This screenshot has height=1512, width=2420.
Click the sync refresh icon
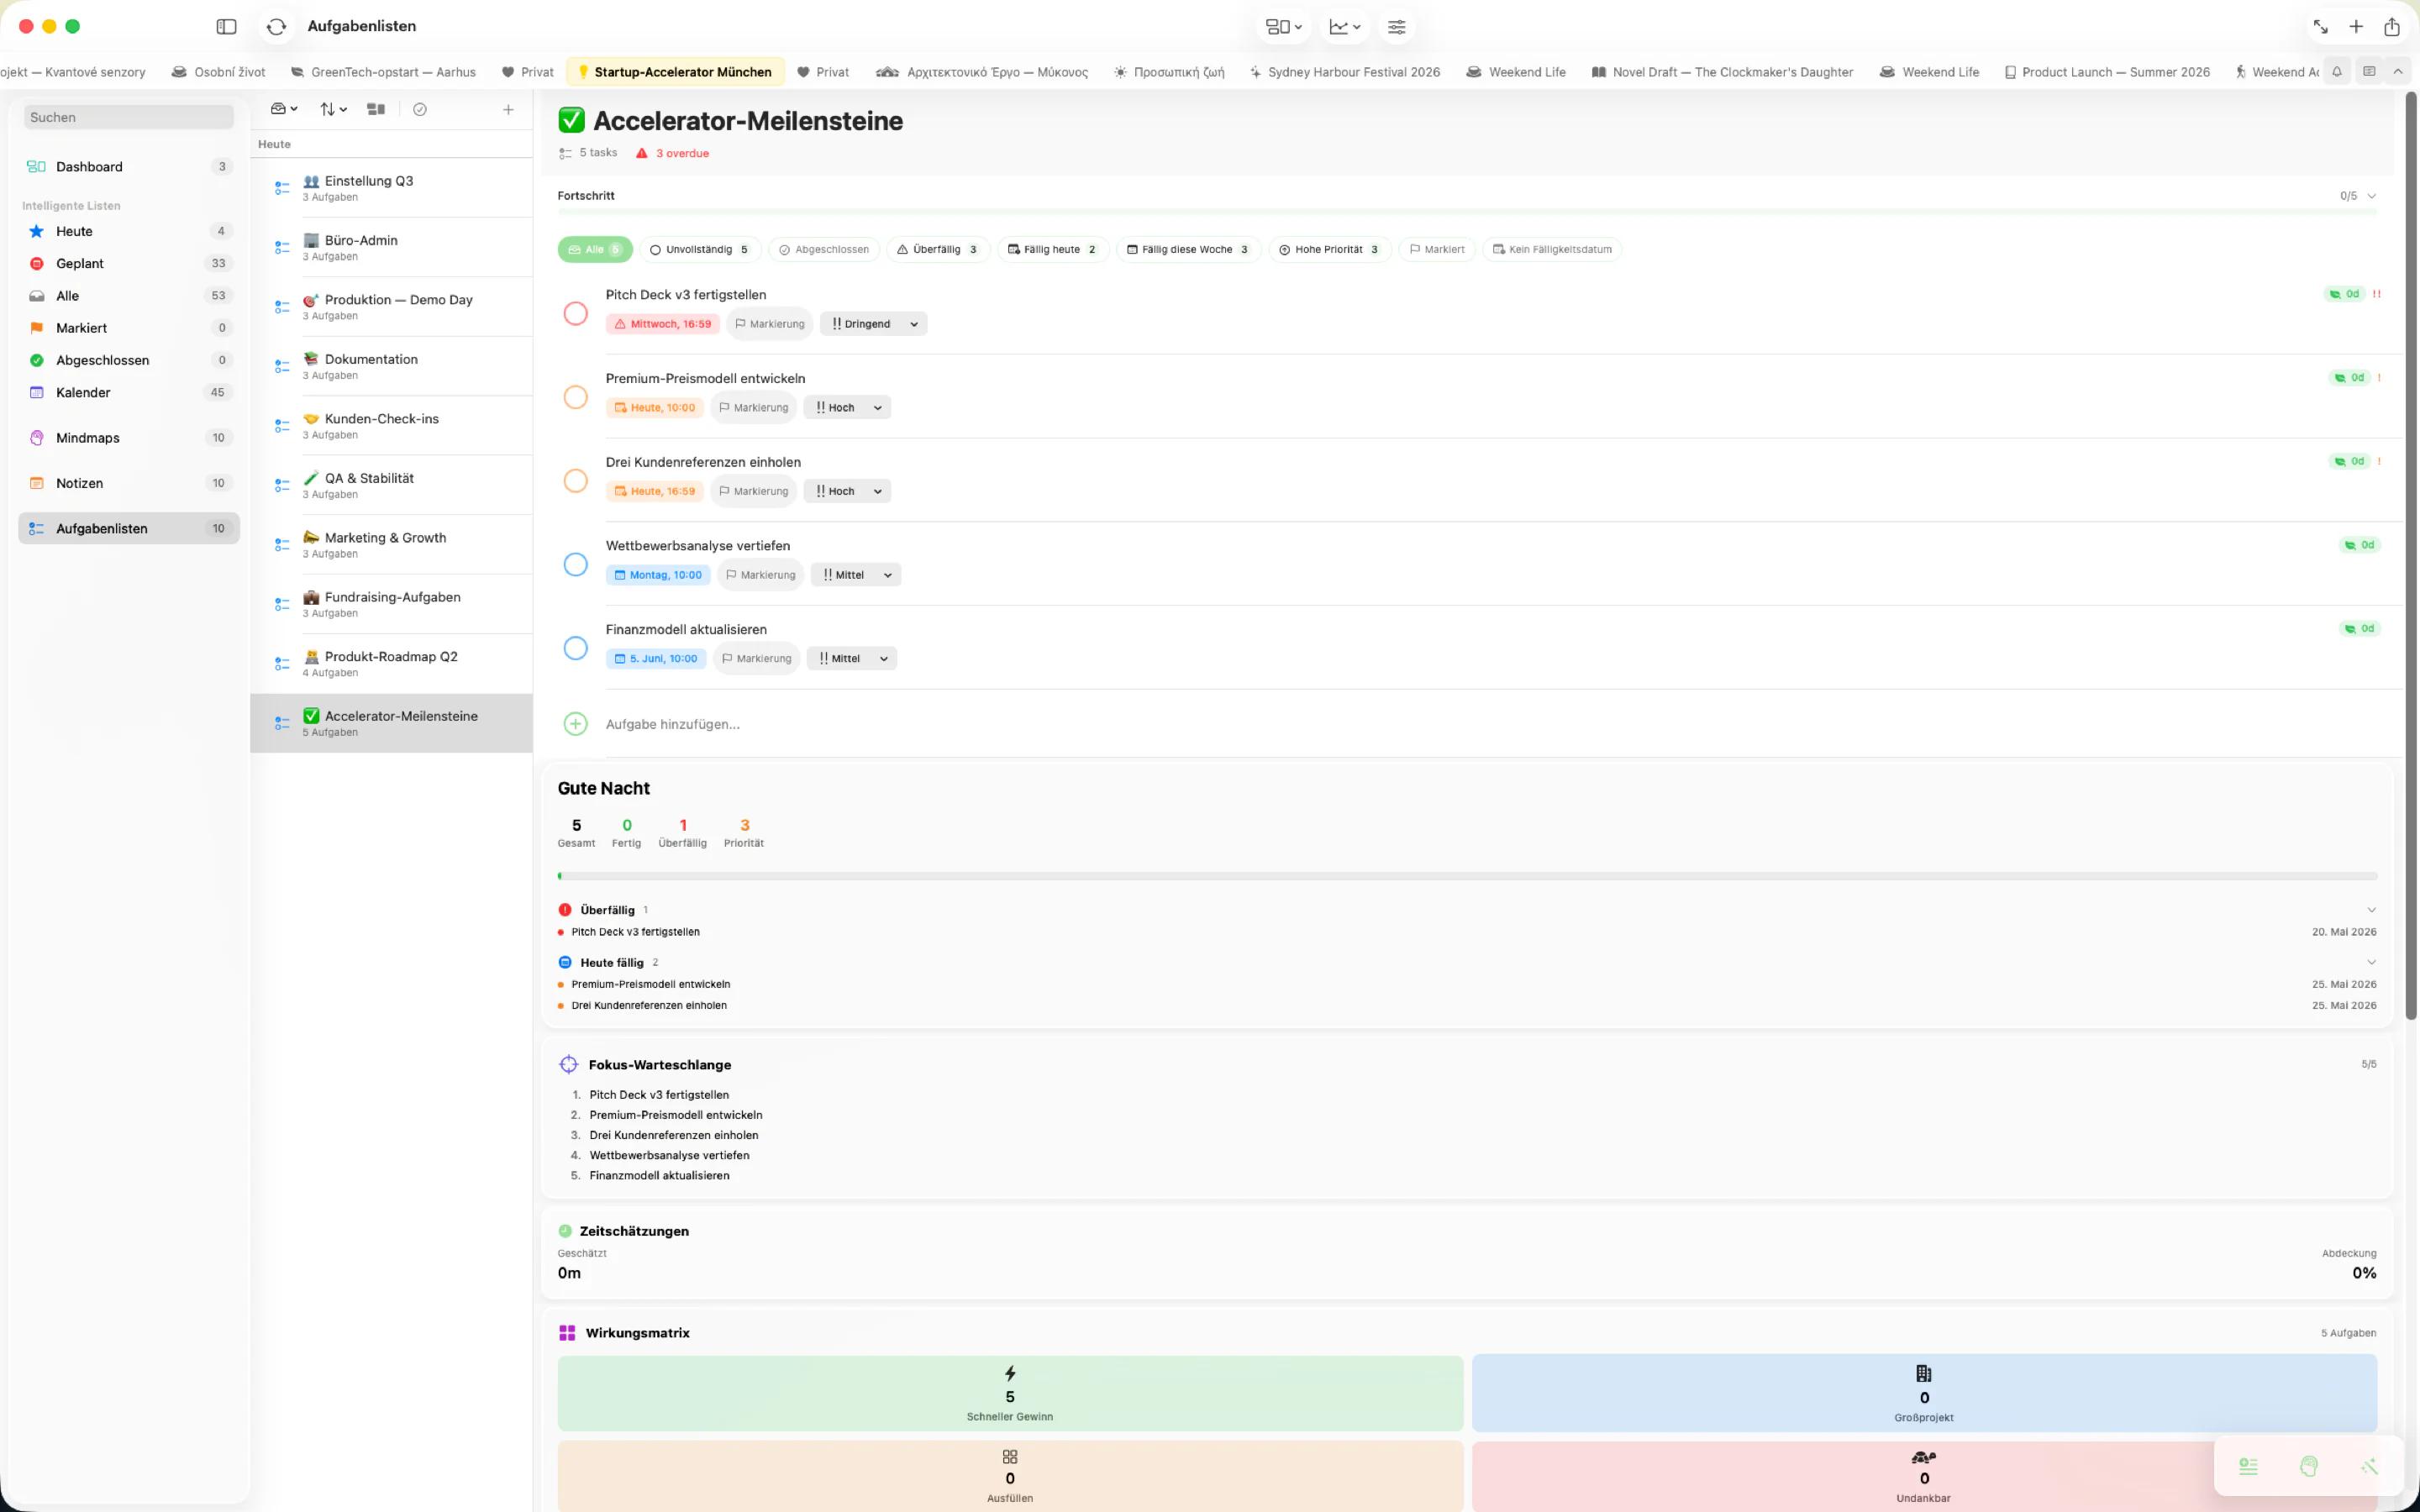point(277,27)
